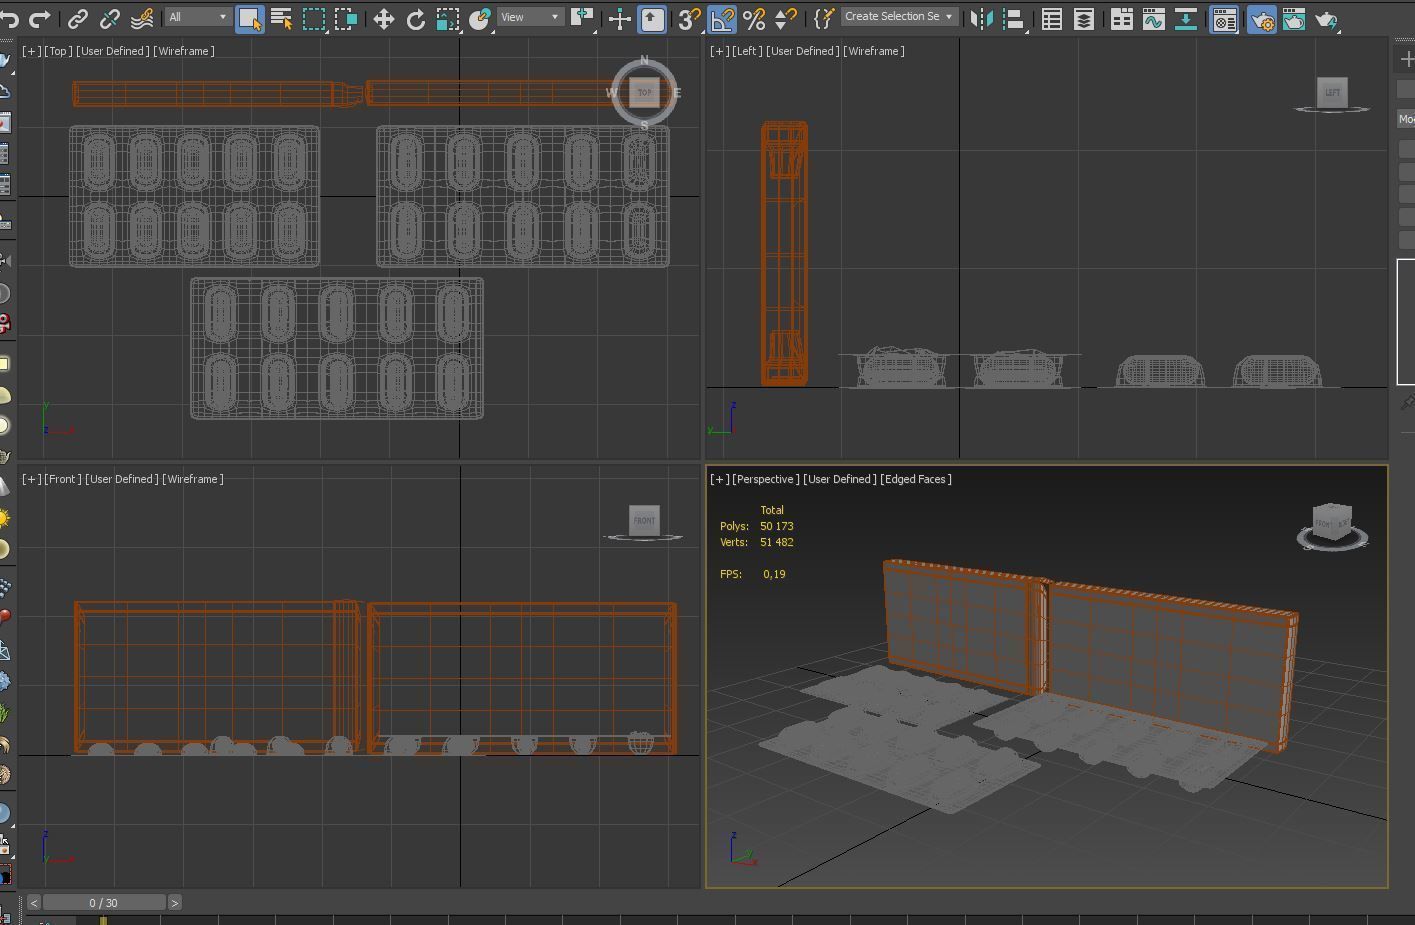Click the Redo arrow in main toolbar
Screen dimensions: 1415x925
point(40,18)
